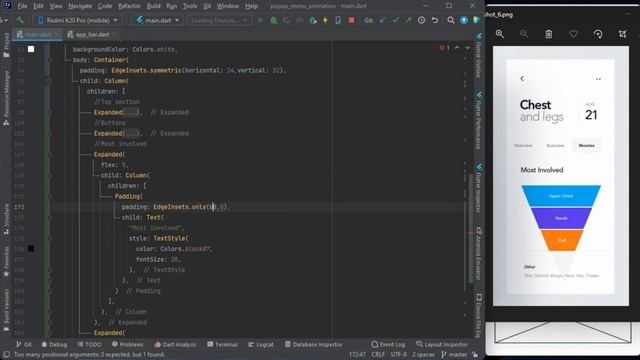
Task: Click the Git update project arrow
Action: click(x=382, y=20)
